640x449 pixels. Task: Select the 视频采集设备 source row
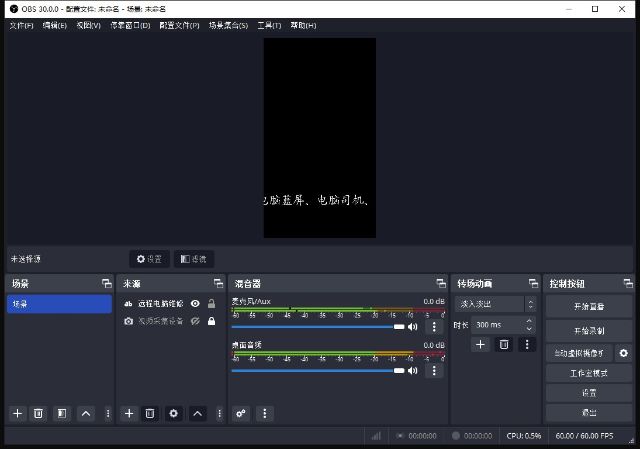tap(170, 321)
